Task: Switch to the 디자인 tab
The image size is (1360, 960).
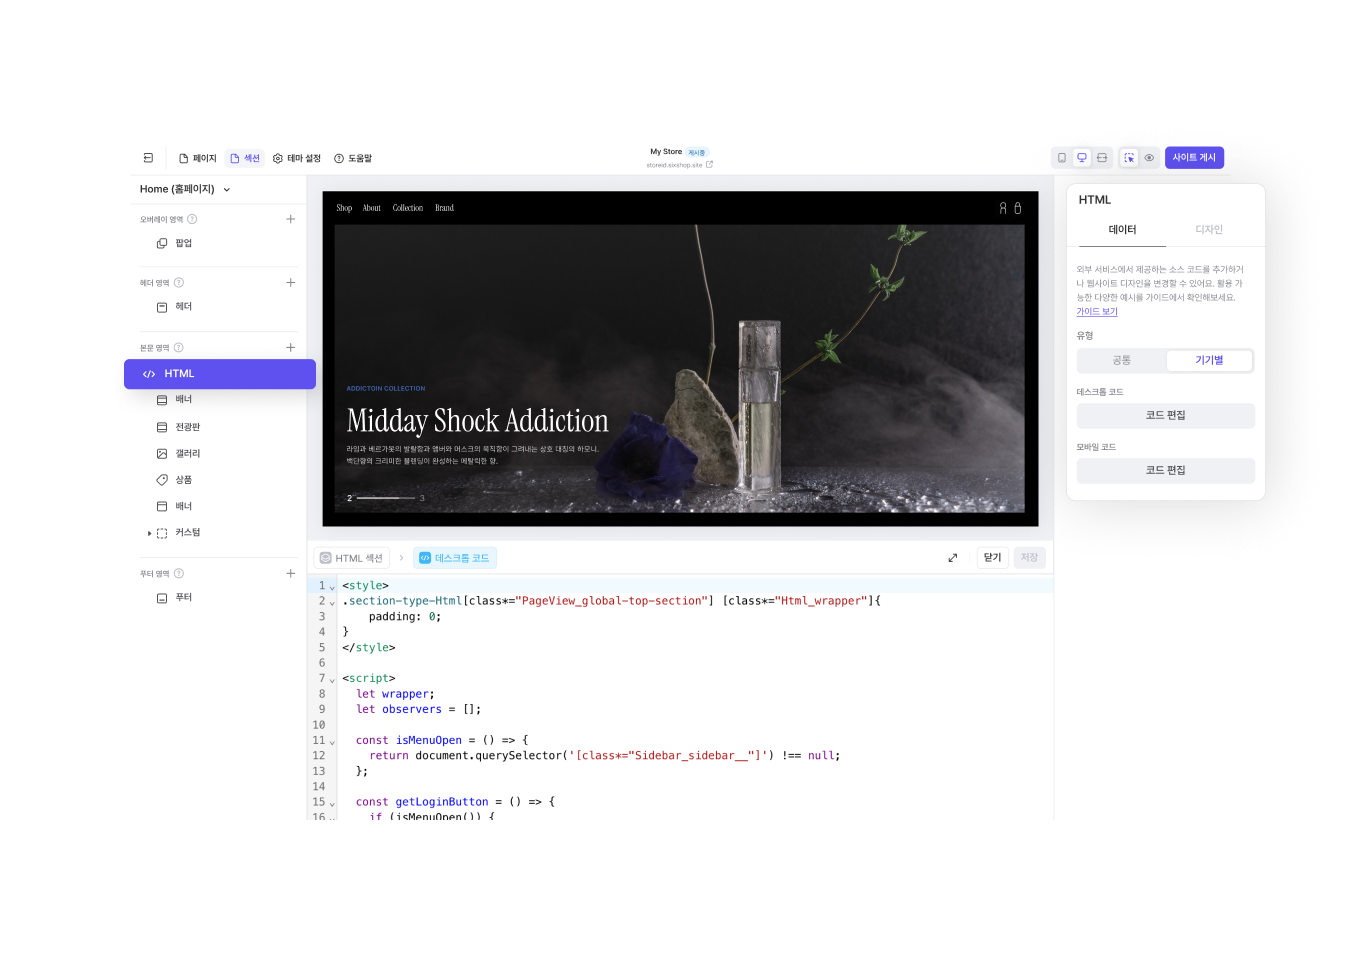Action: (x=1208, y=230)
